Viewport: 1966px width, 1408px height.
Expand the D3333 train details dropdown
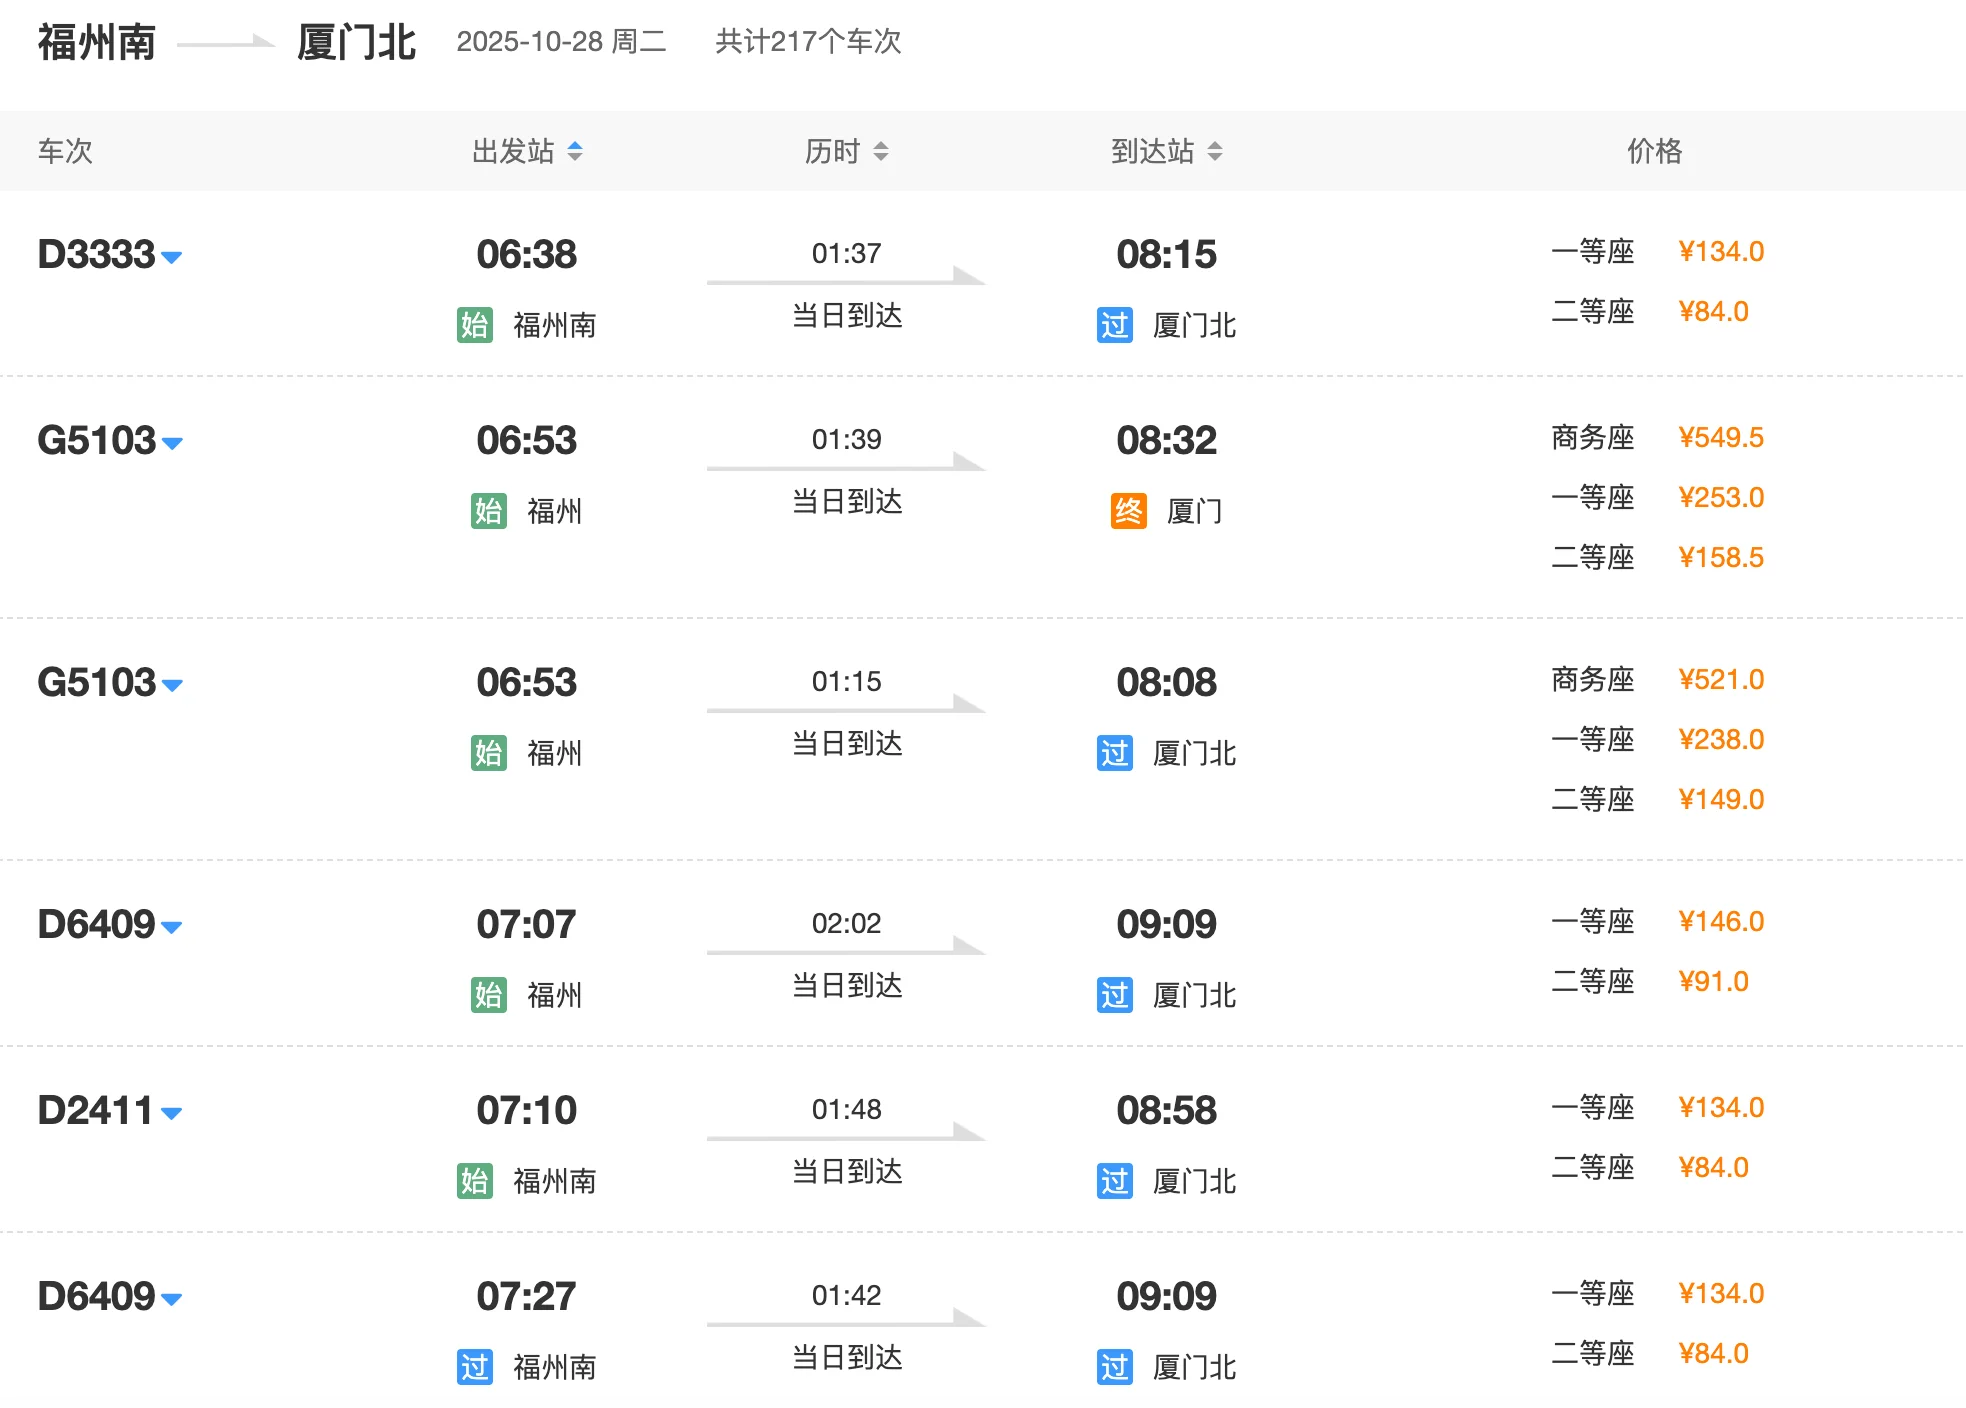172,258
